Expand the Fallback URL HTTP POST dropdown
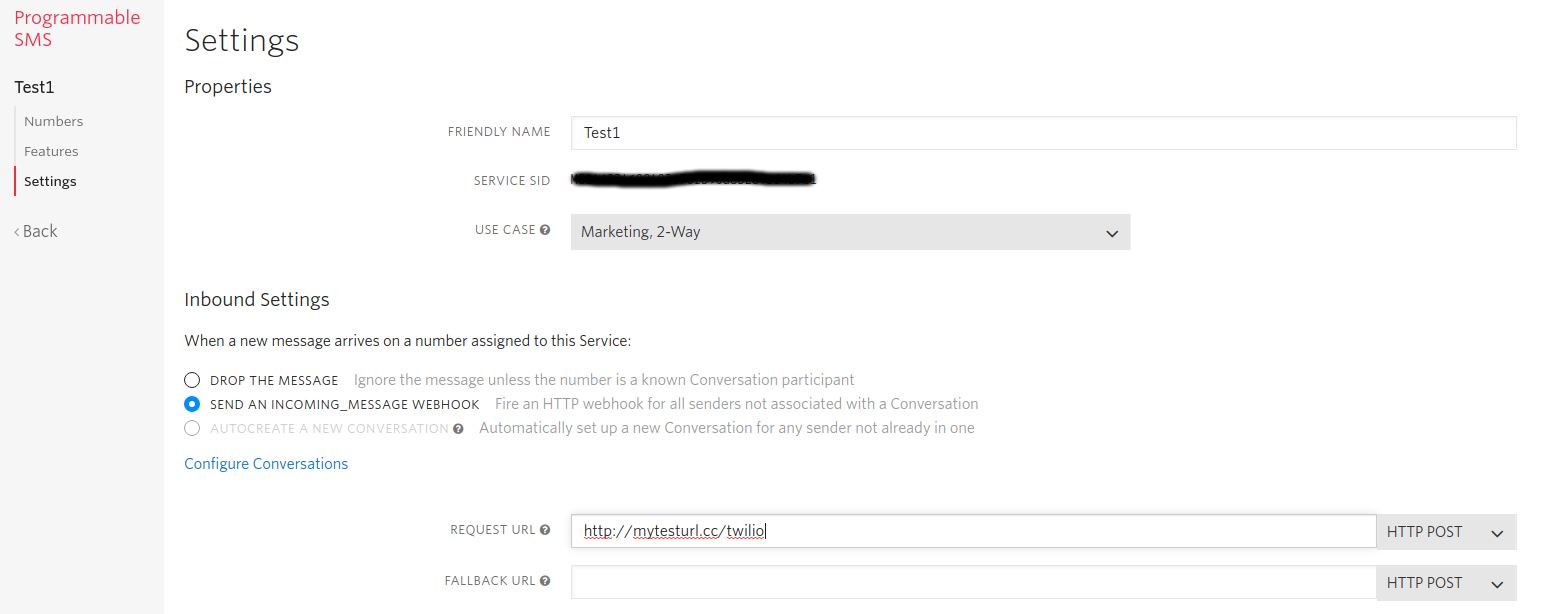 (x=1445, y=583)
